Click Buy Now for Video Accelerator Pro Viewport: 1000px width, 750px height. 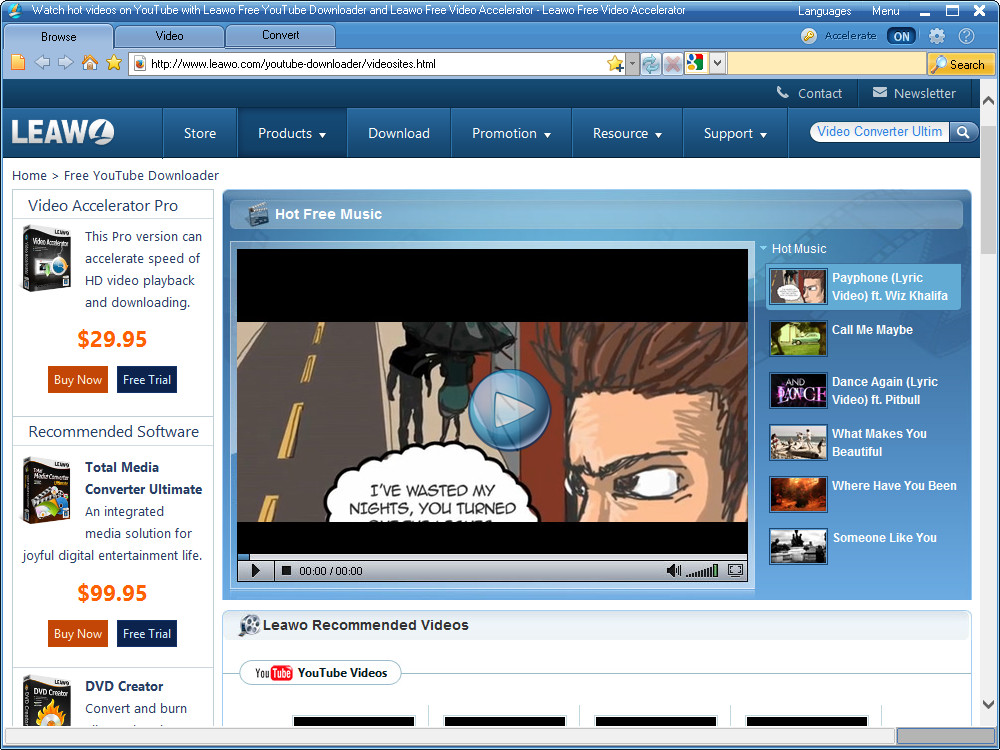(x=78, y=379)
